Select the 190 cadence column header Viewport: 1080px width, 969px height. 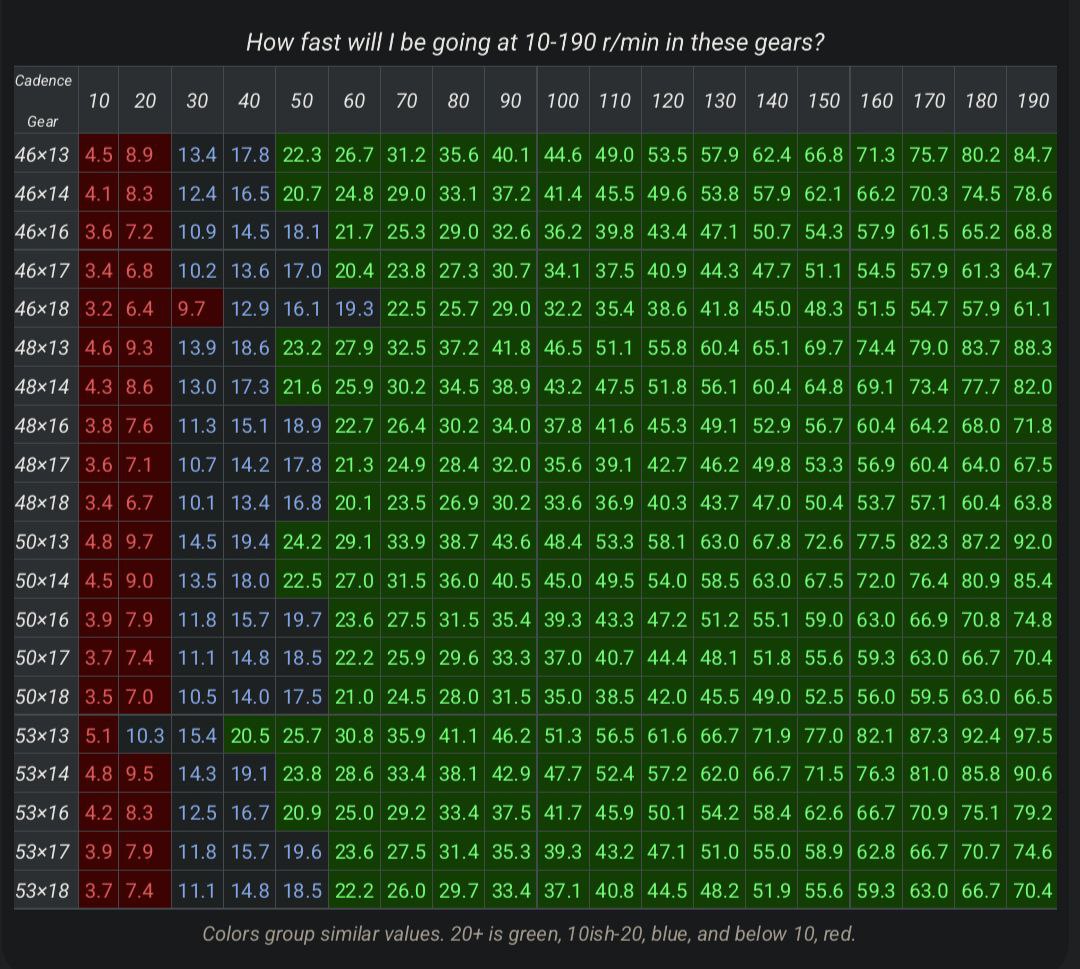[x=1032, y=101]
